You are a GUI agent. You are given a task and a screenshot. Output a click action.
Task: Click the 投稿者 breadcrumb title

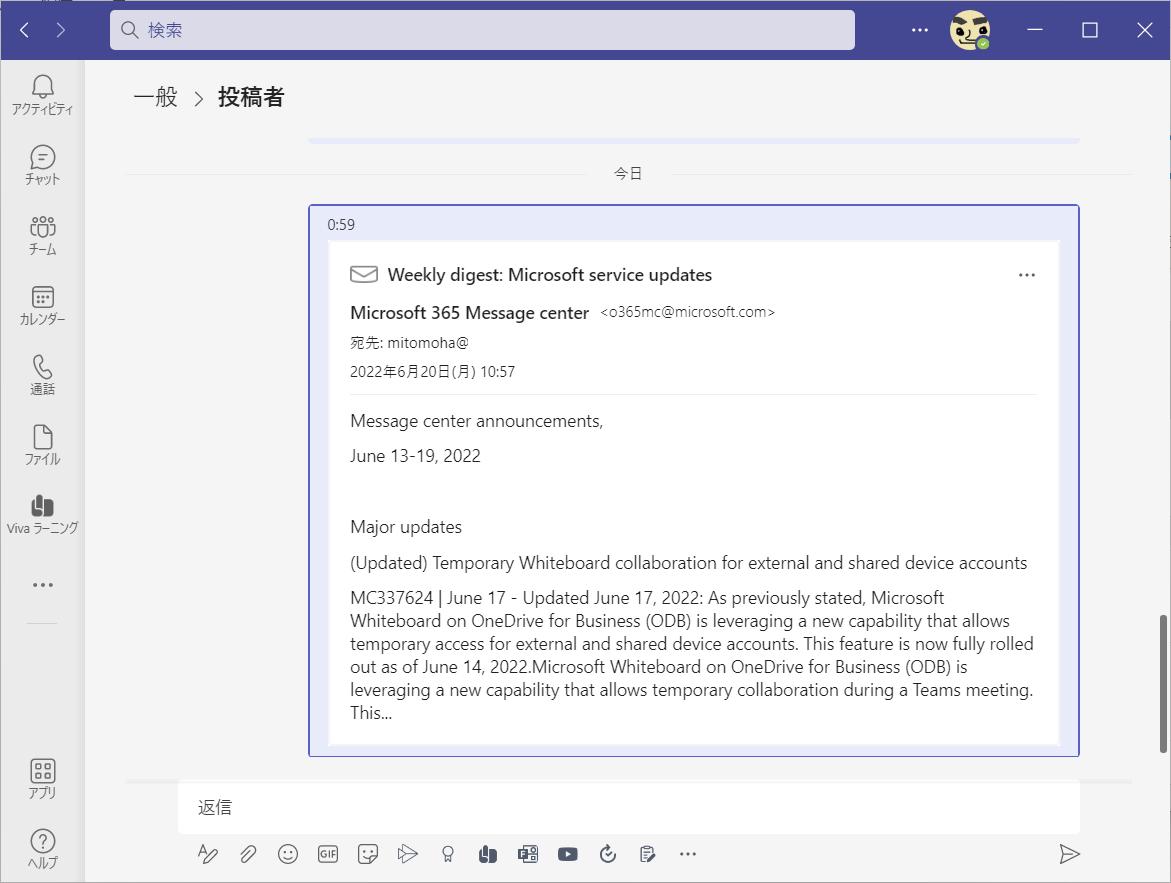(x=251, y=97)
